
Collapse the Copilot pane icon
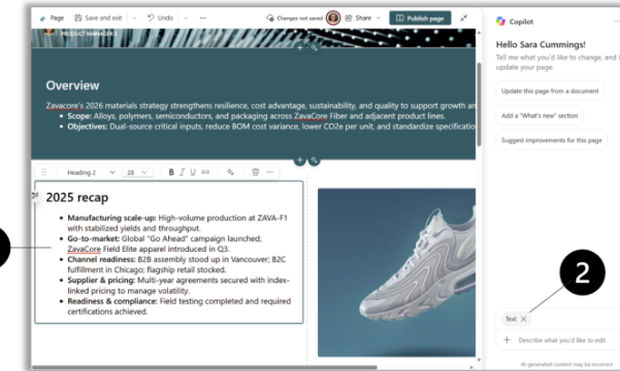(464, 18)
